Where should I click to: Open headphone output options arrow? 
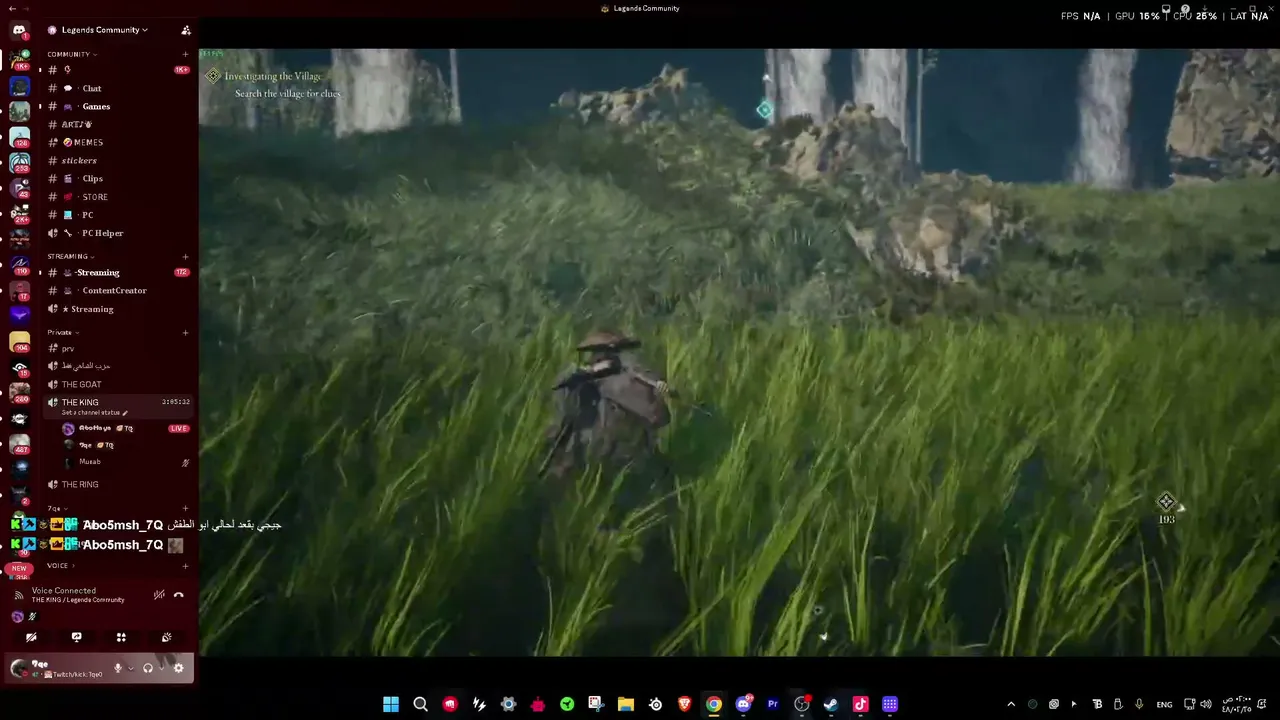pos(160,668)
